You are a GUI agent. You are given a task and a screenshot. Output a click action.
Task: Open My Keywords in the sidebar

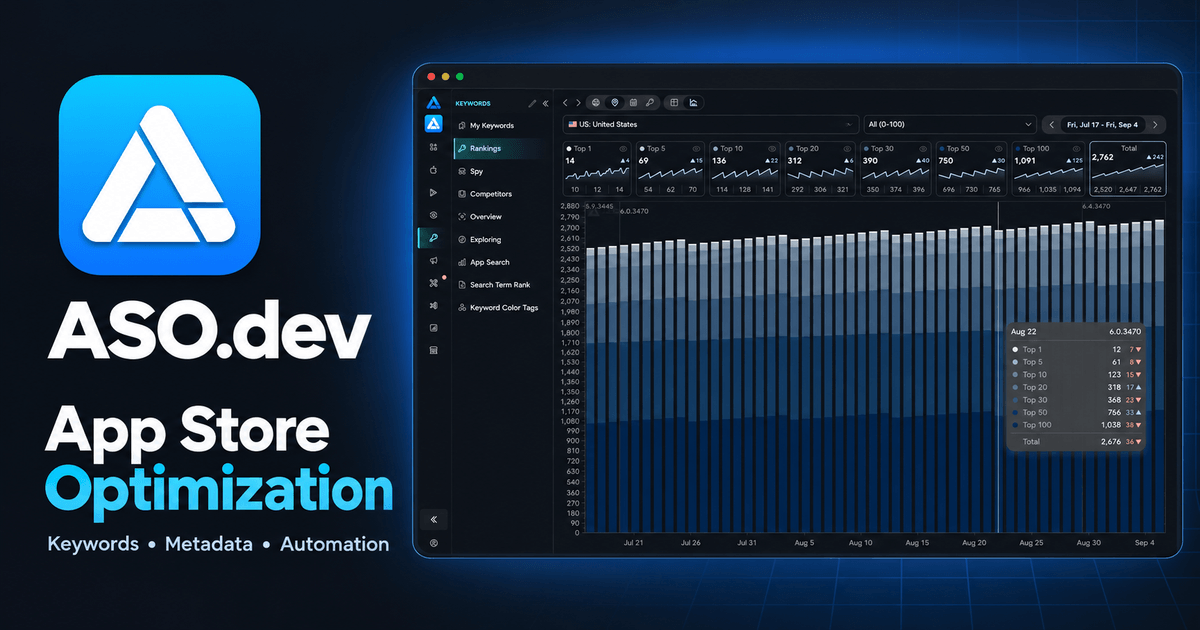tap(502, 125)
